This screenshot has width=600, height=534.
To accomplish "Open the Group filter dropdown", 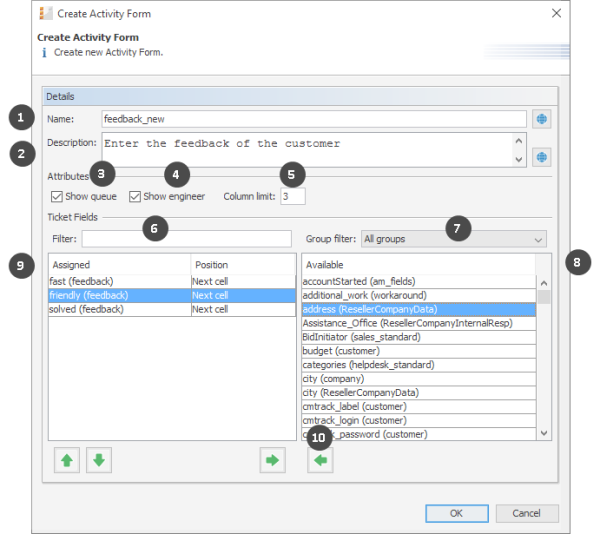I will point(454,239).
